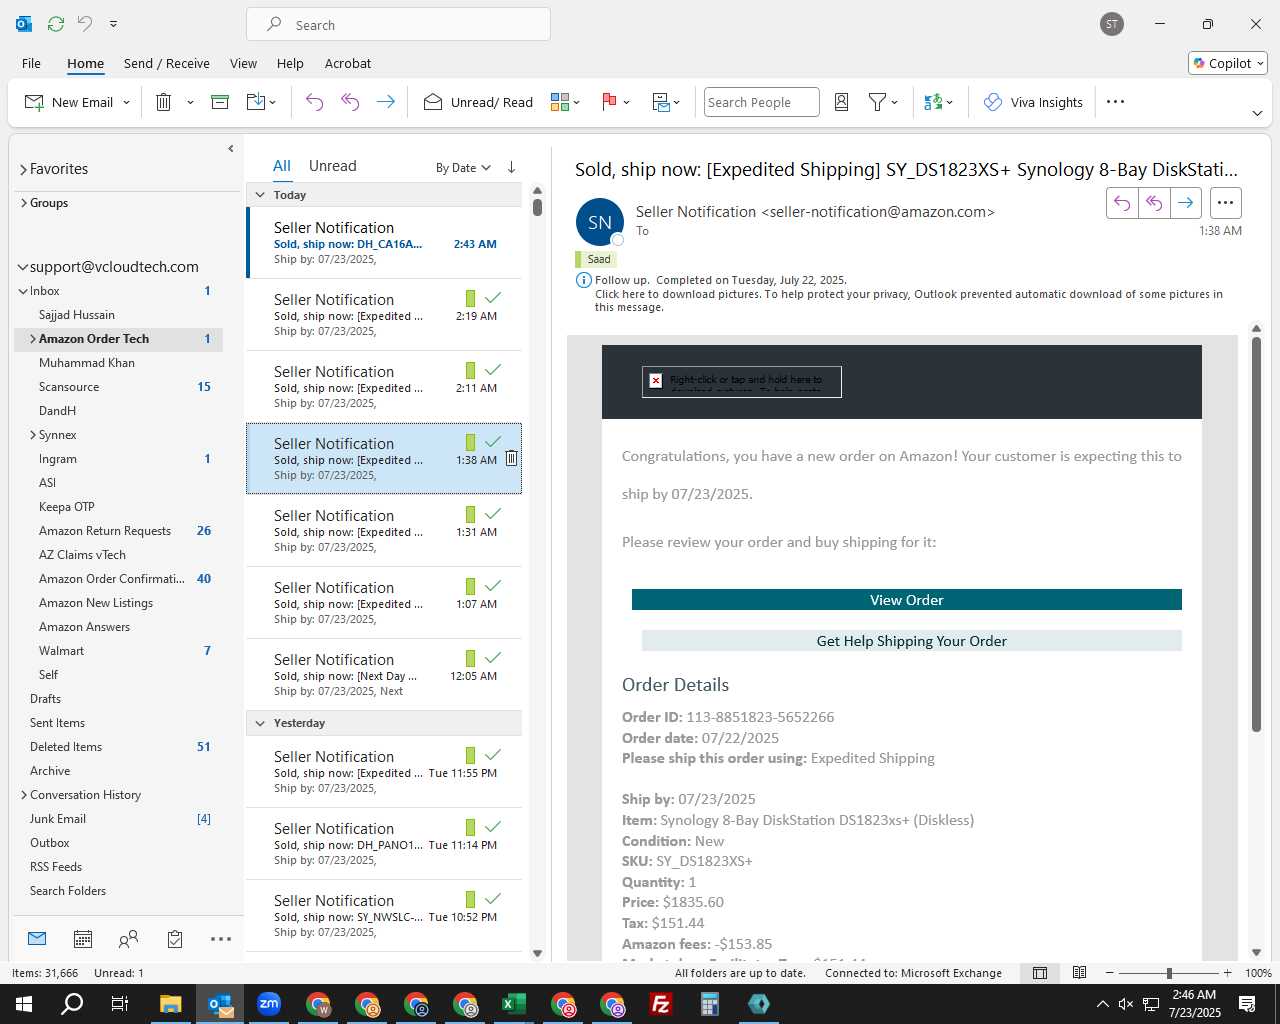Open the Help ribbon tab

pyautogui.click(x=290, y=63)
